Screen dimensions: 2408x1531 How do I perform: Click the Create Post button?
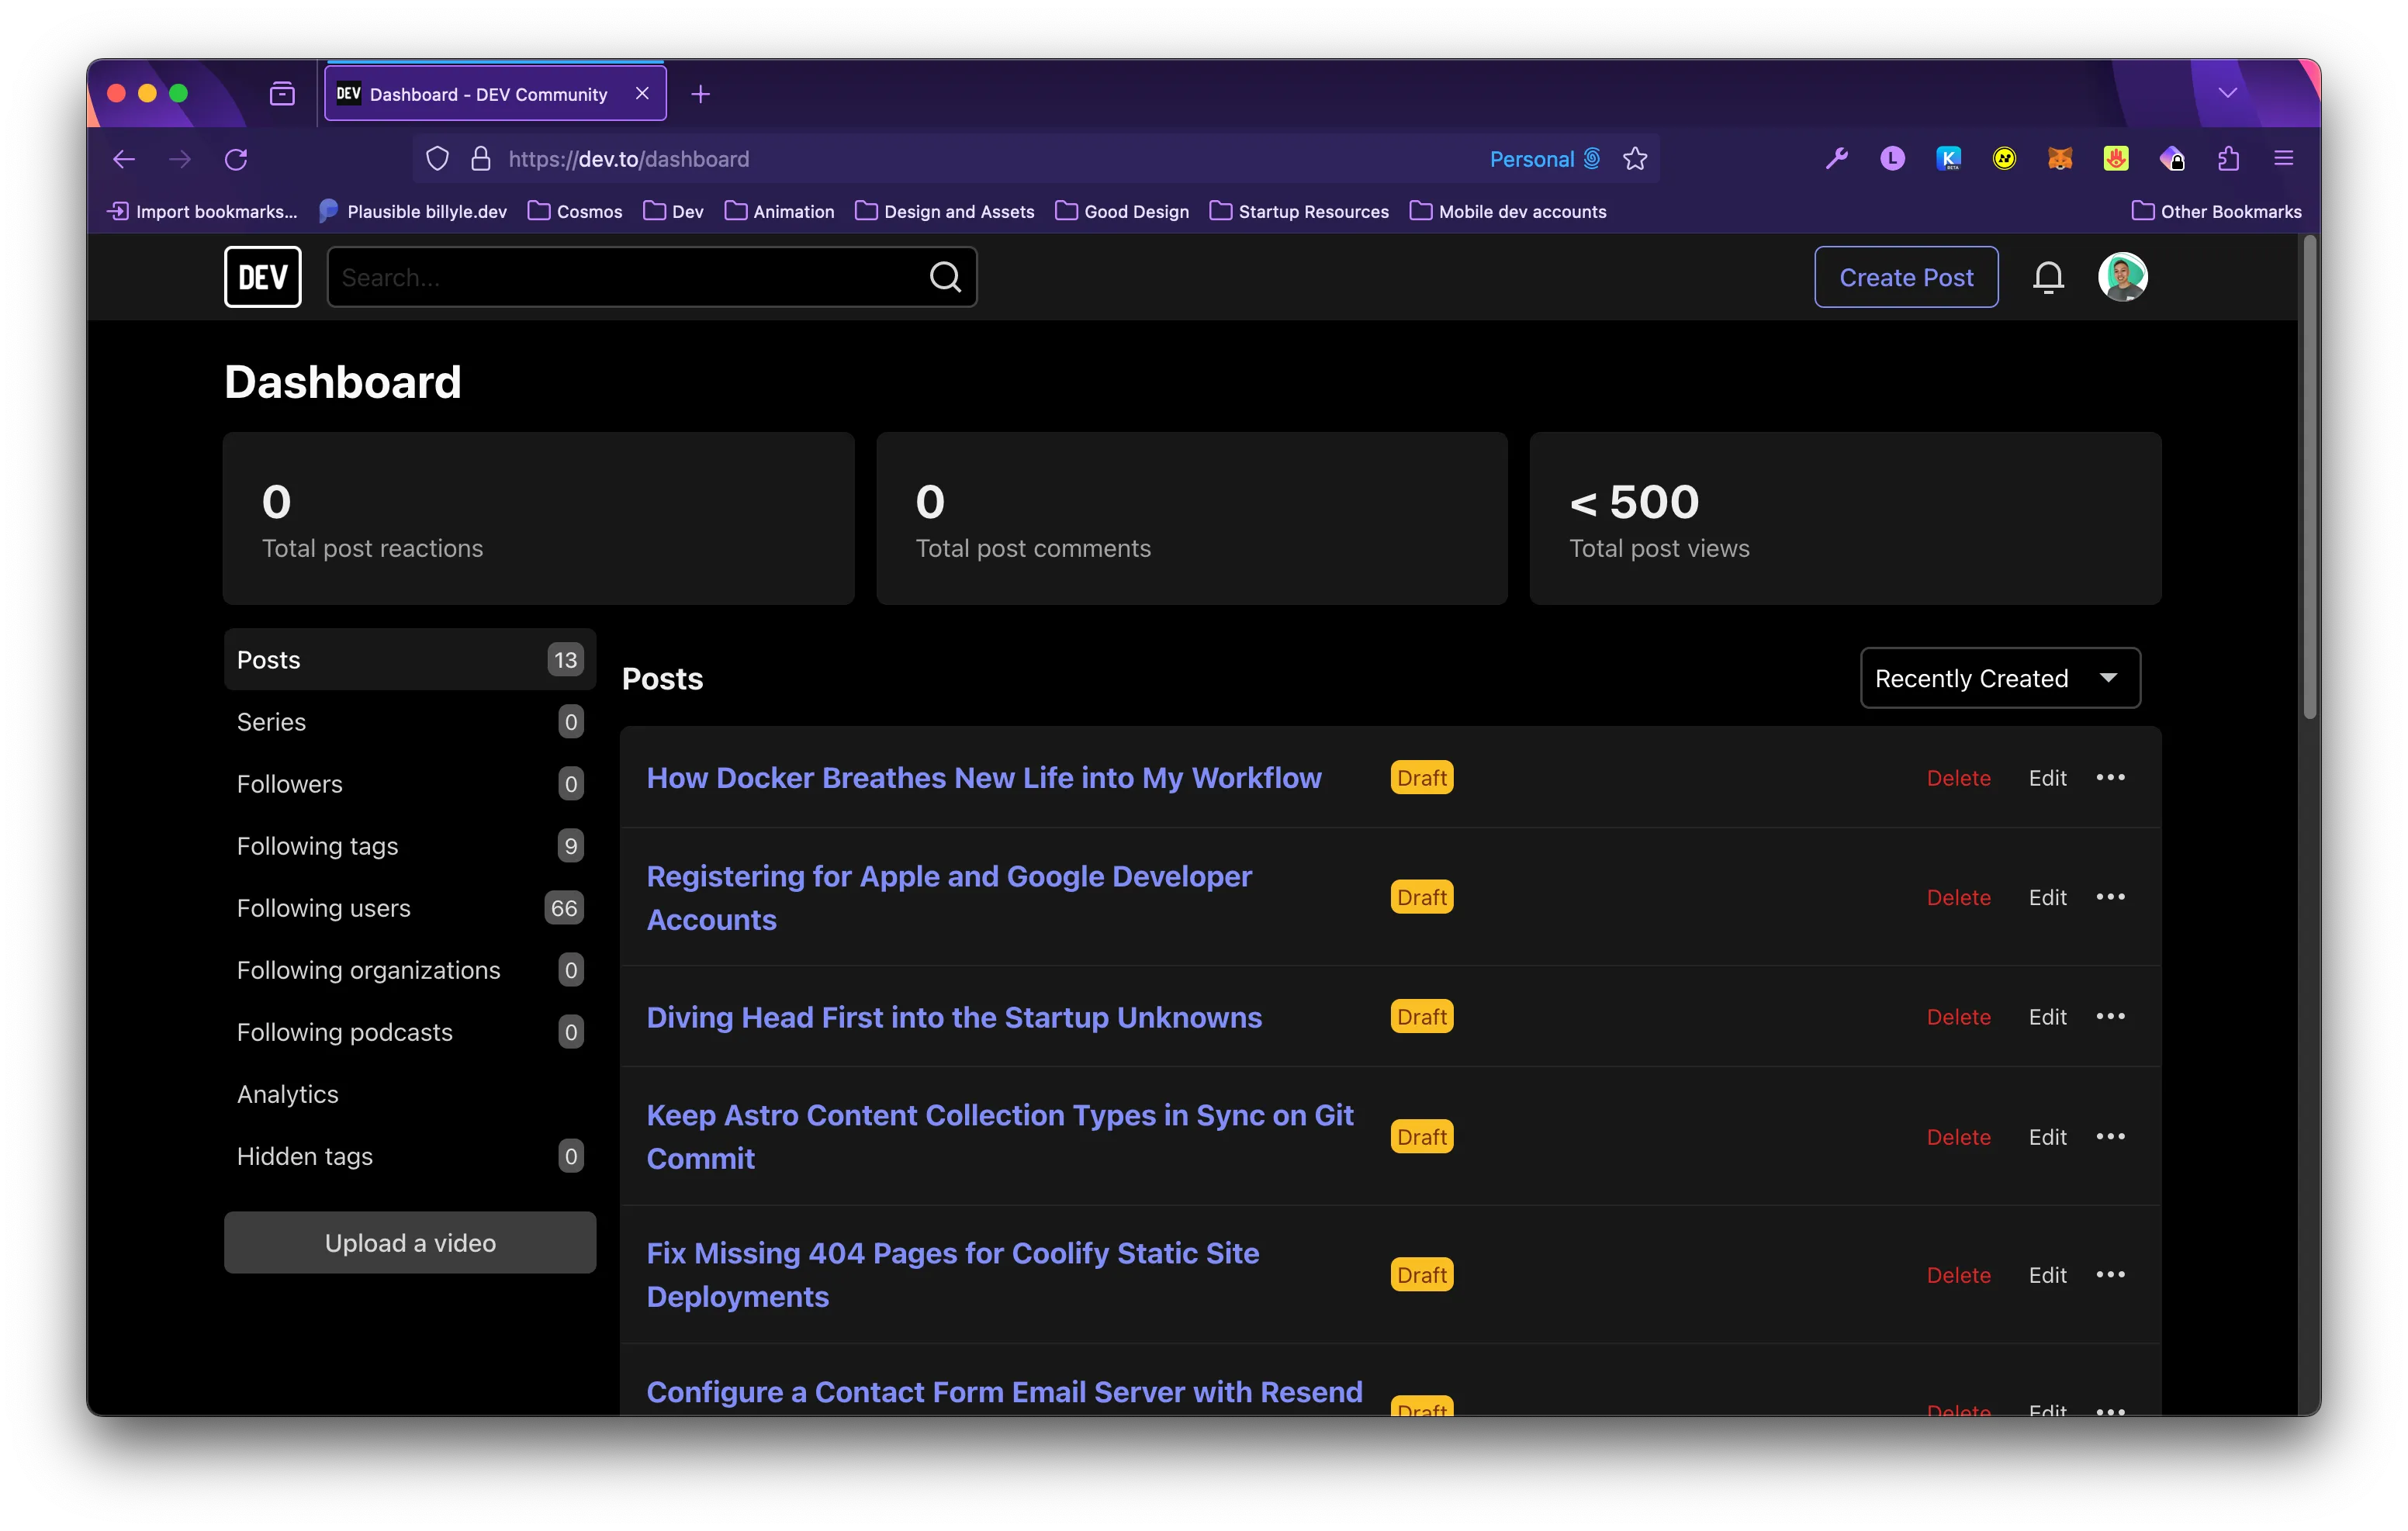pos(1906,277)
